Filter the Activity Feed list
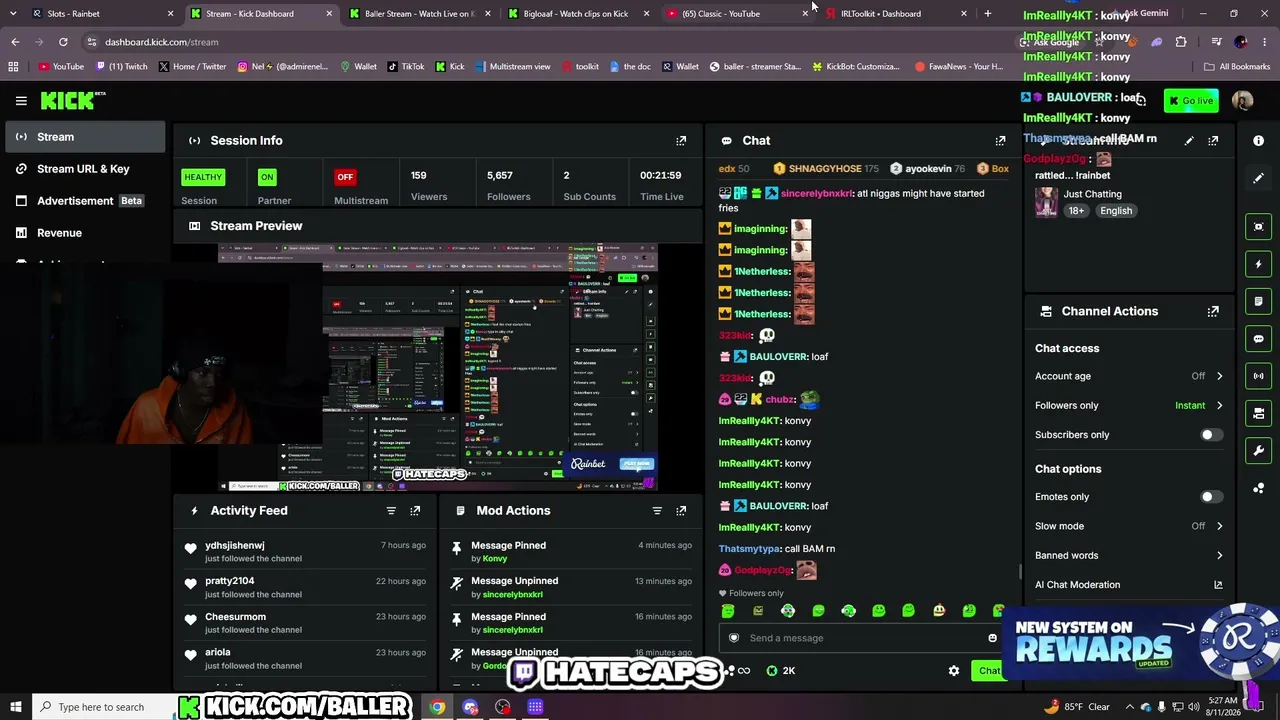Screen dimensions: 1280x720 pyautogui.click(x=391, y=511)
